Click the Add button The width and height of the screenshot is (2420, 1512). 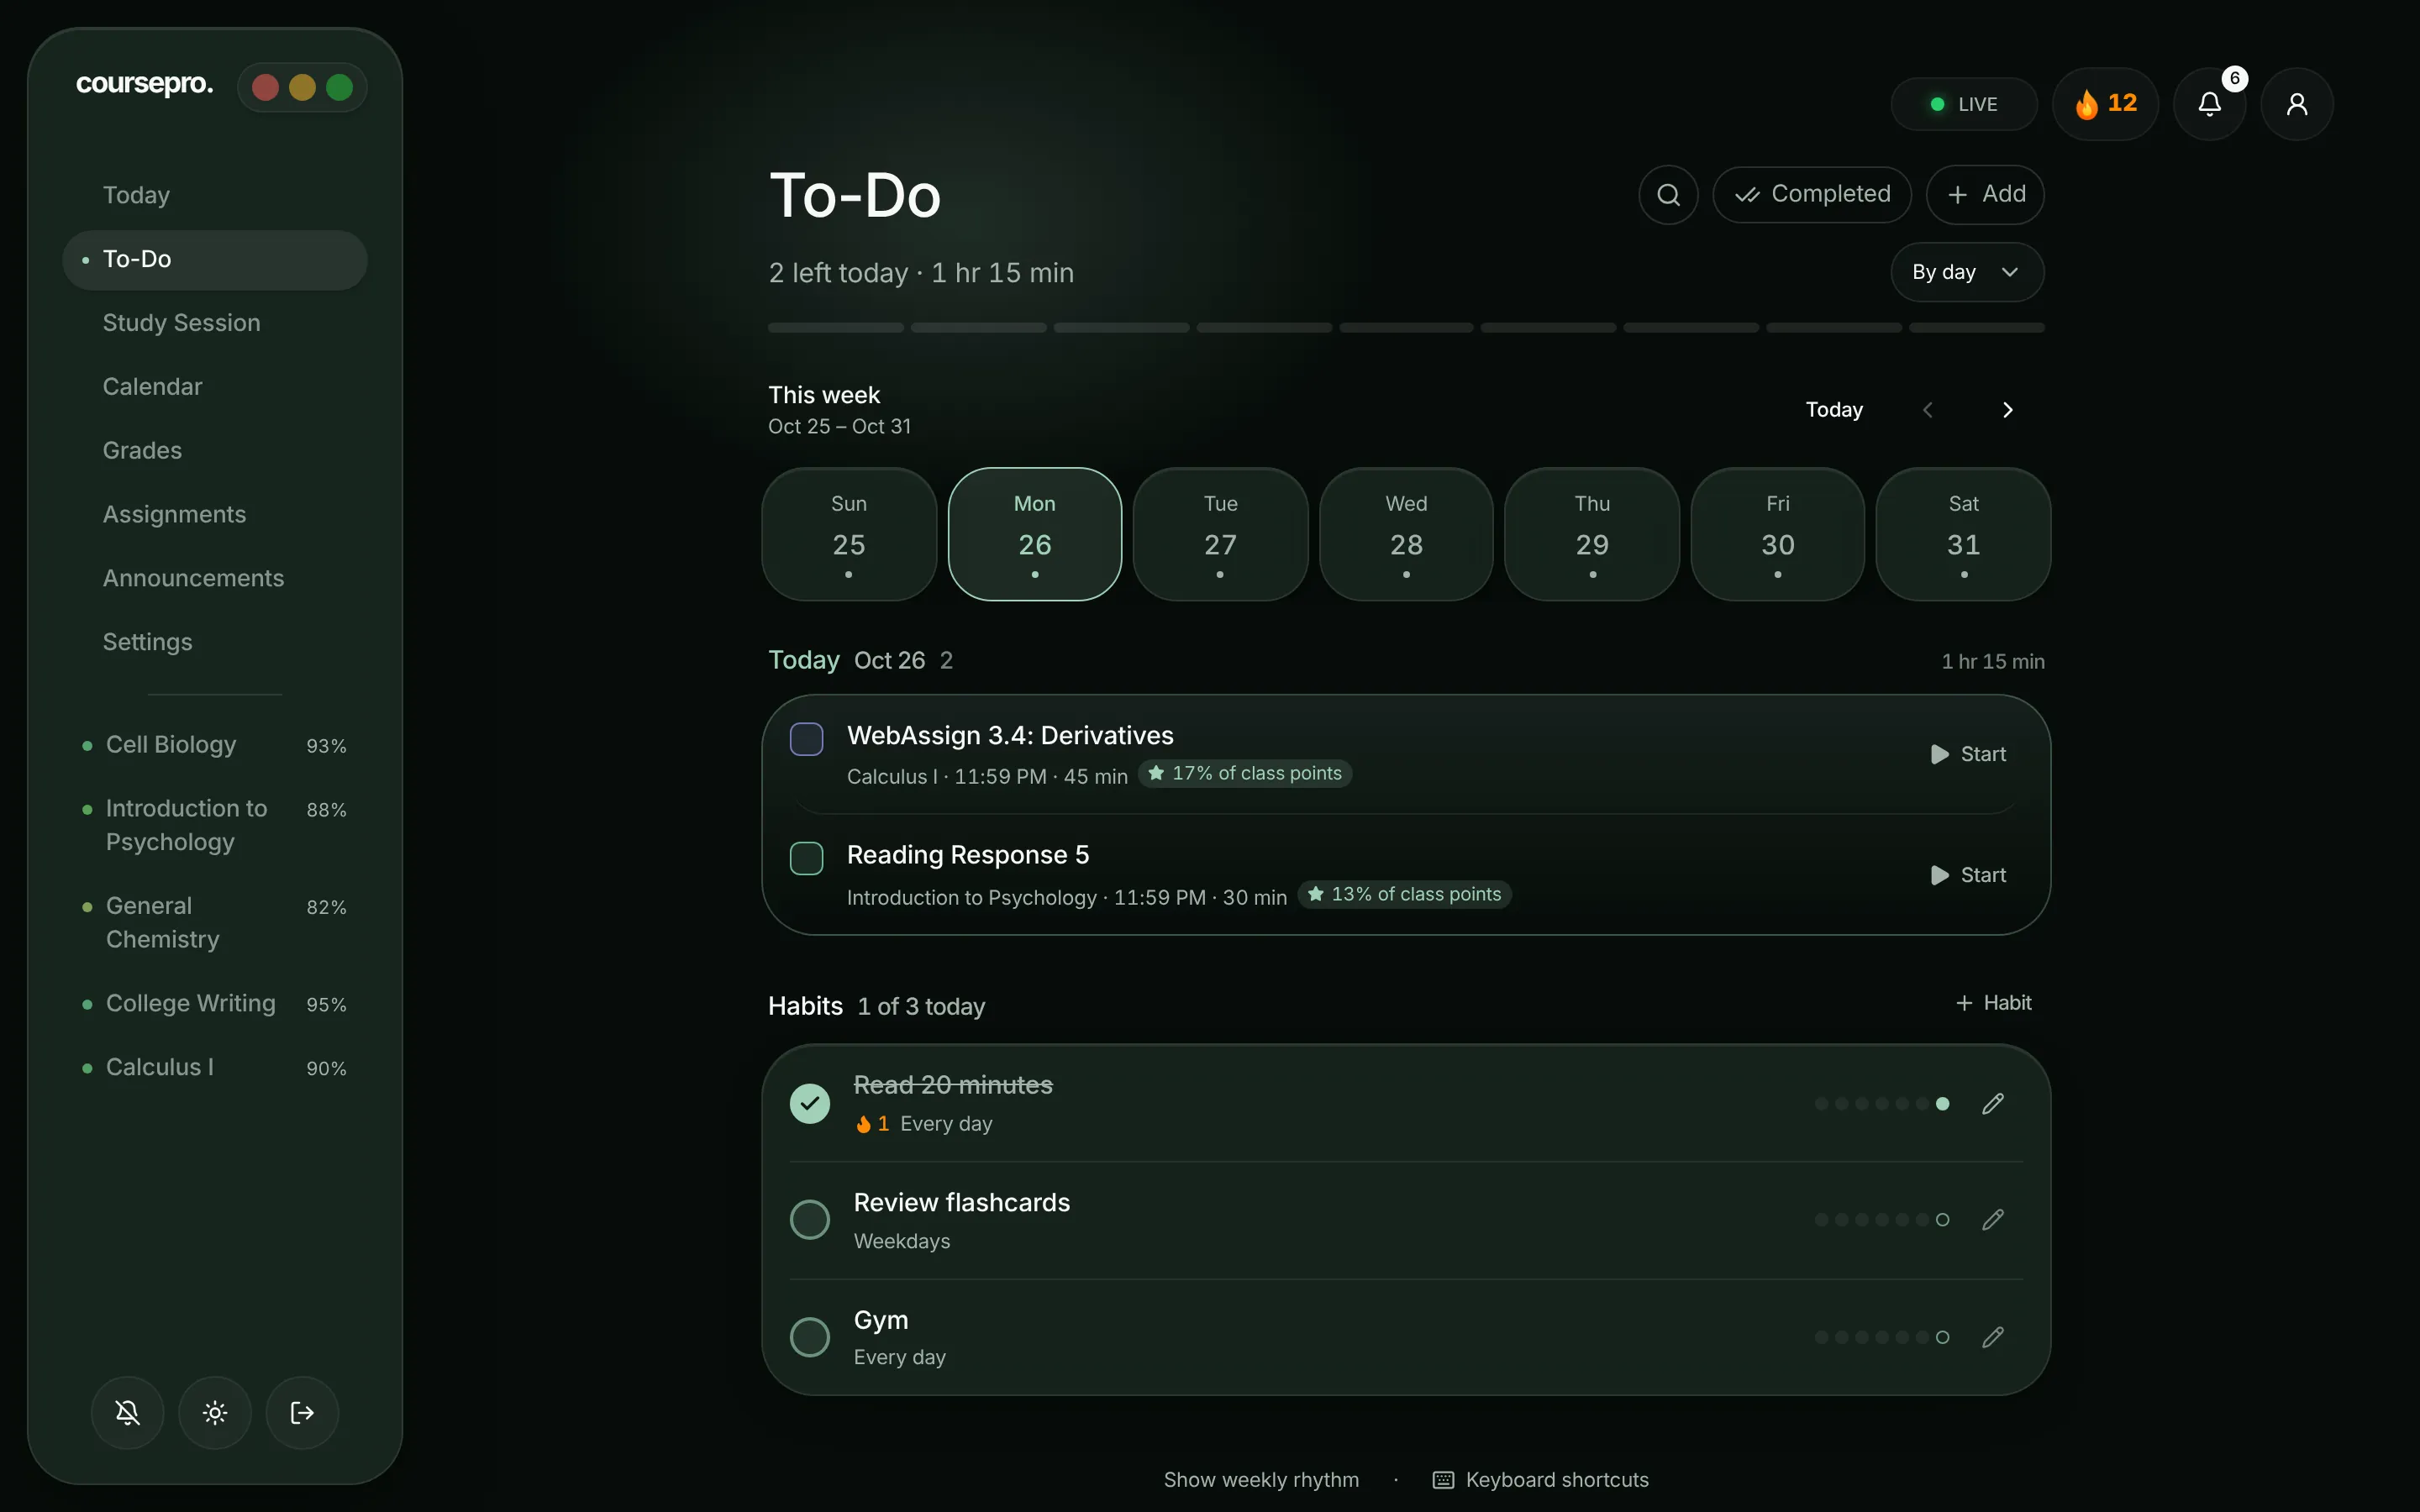[1985, 194]
